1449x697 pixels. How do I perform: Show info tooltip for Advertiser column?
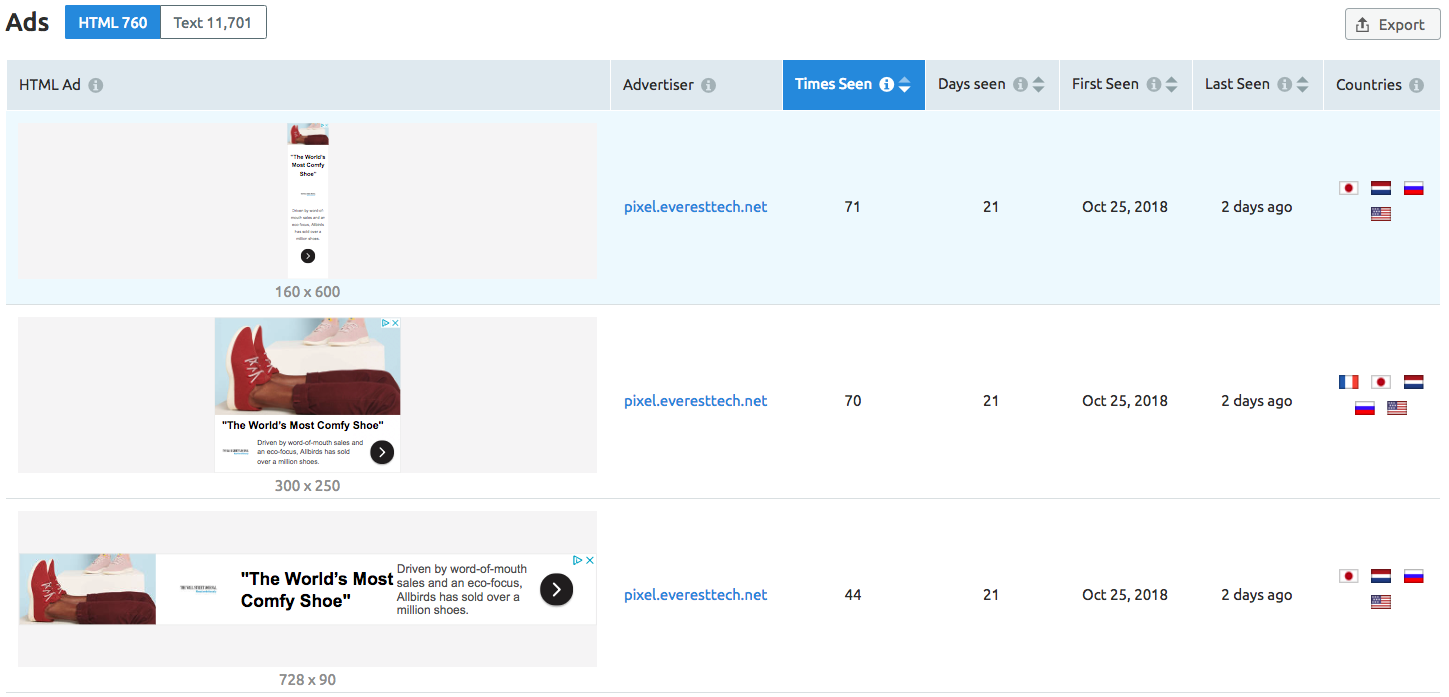(x=708, y=85)
